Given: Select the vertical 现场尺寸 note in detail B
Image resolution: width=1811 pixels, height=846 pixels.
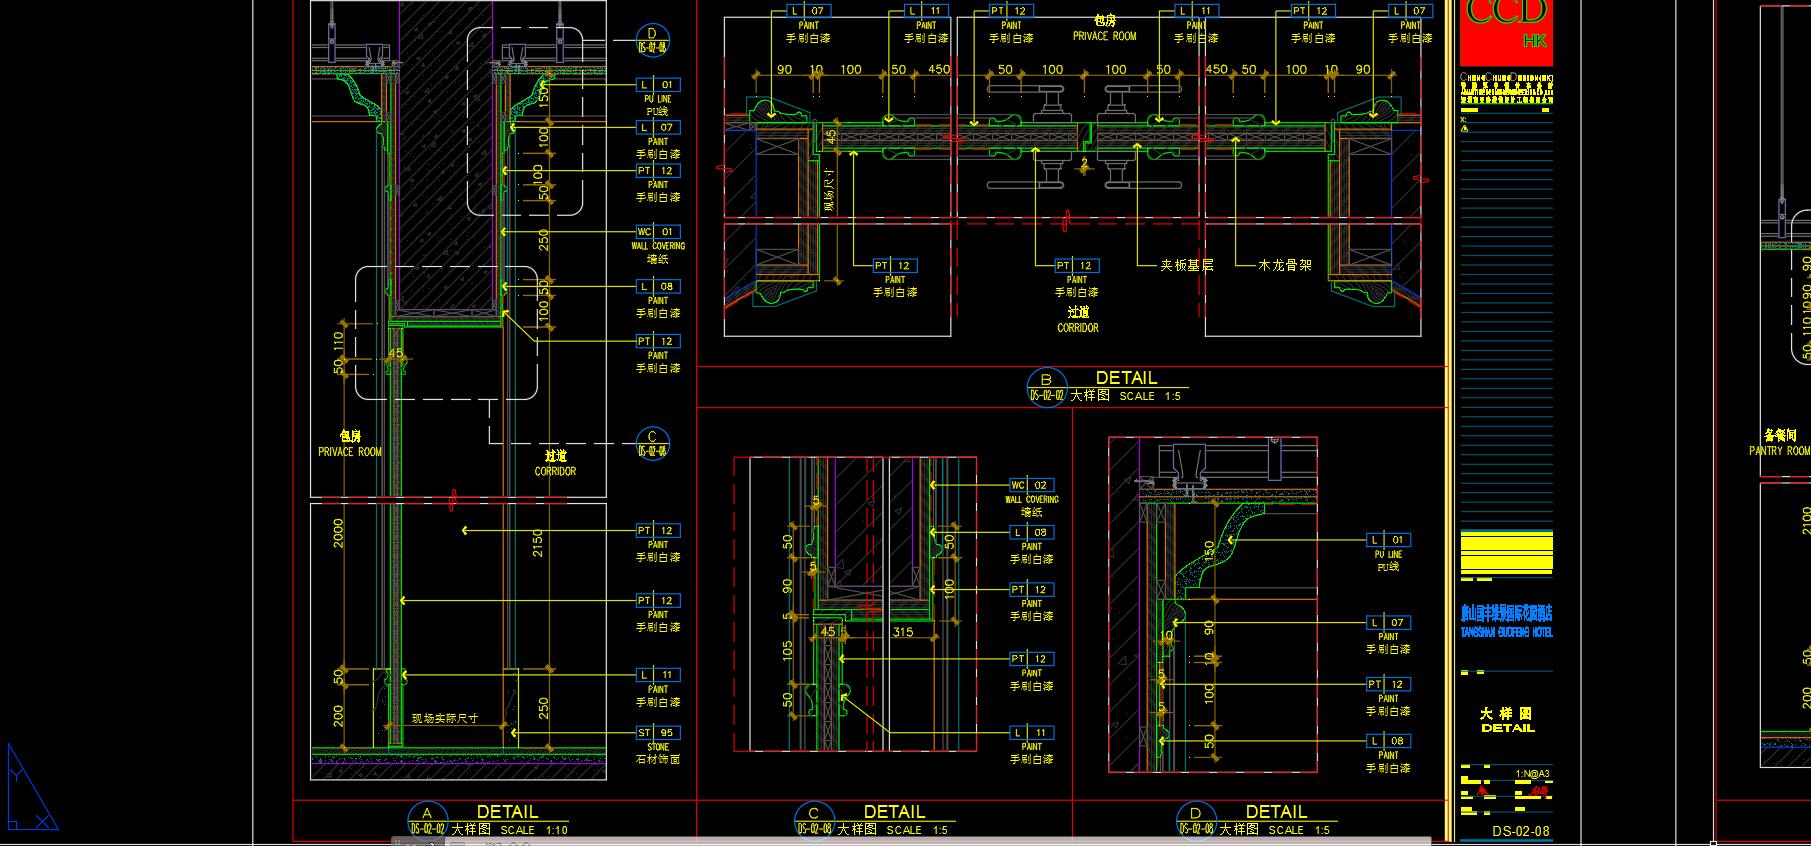Looking at the screenshot, I should 829,191.
